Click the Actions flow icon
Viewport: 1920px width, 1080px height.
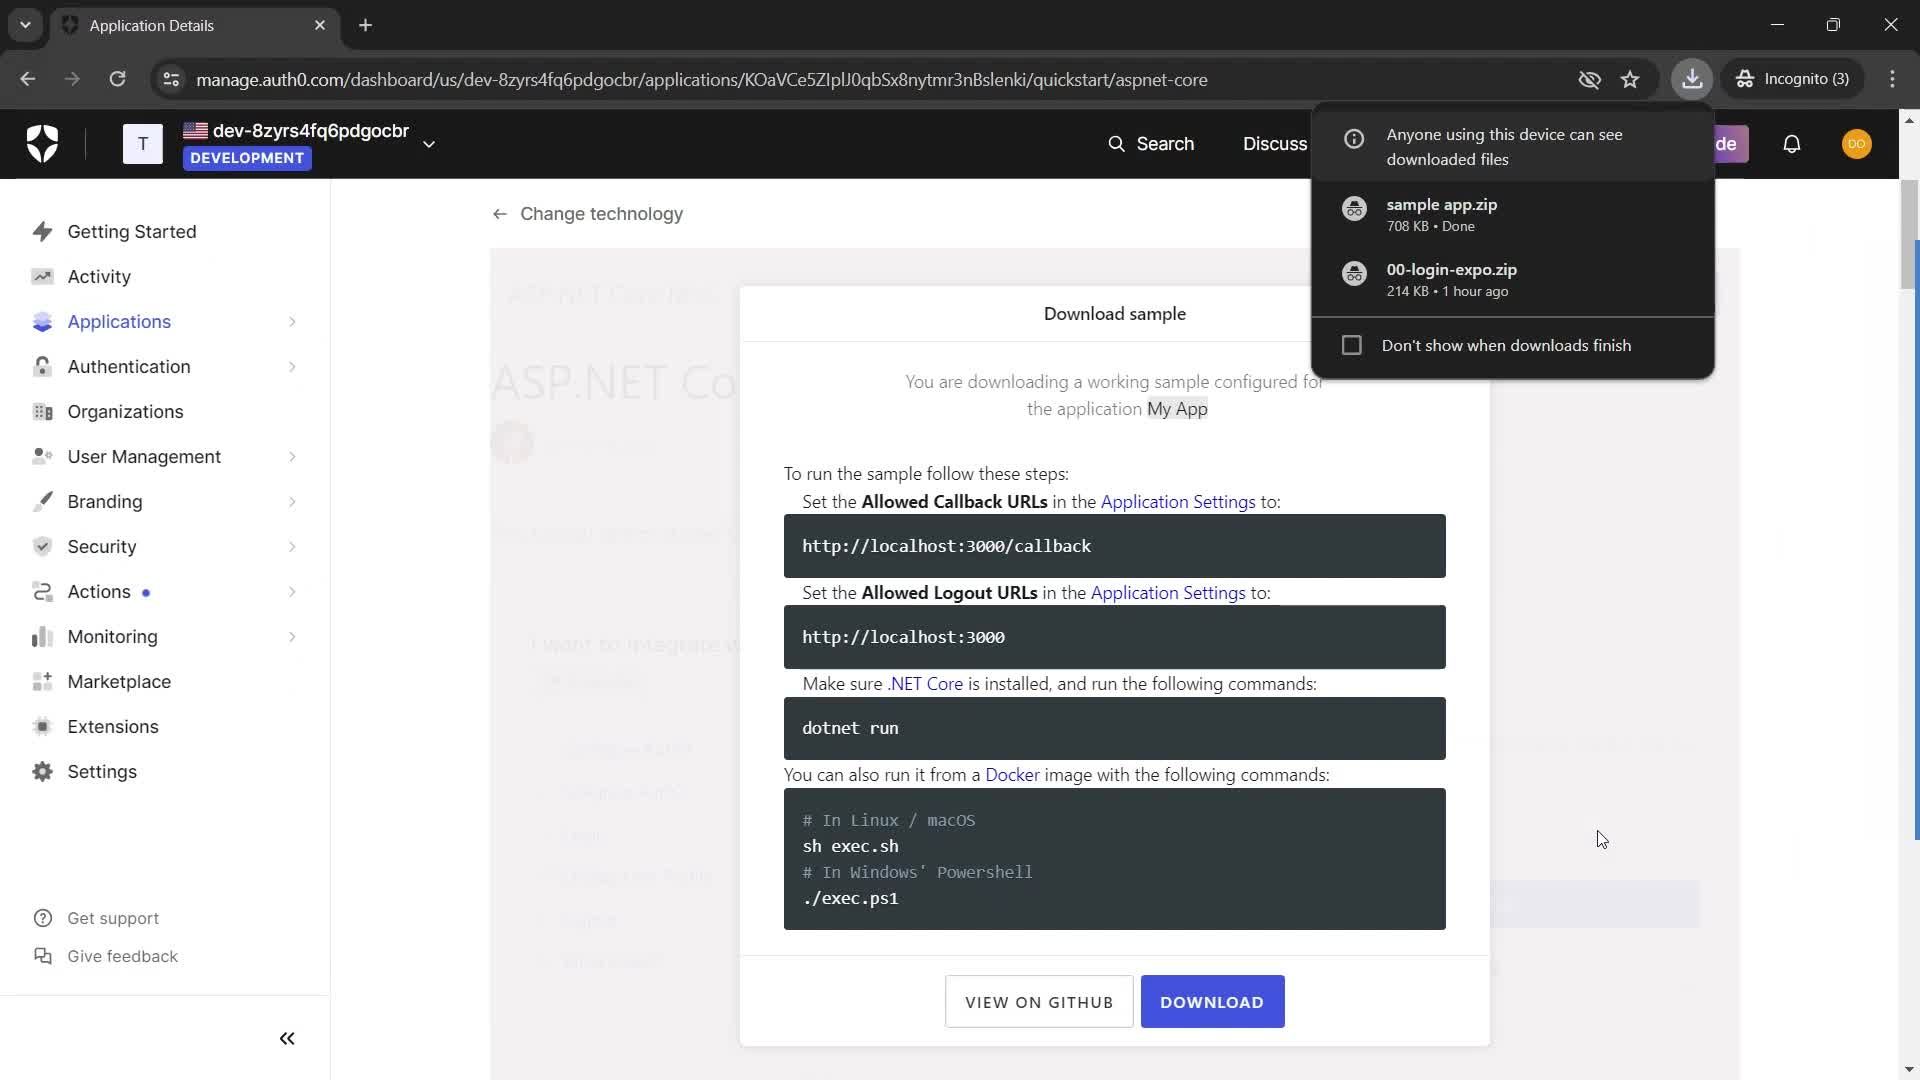coord(42,592)
